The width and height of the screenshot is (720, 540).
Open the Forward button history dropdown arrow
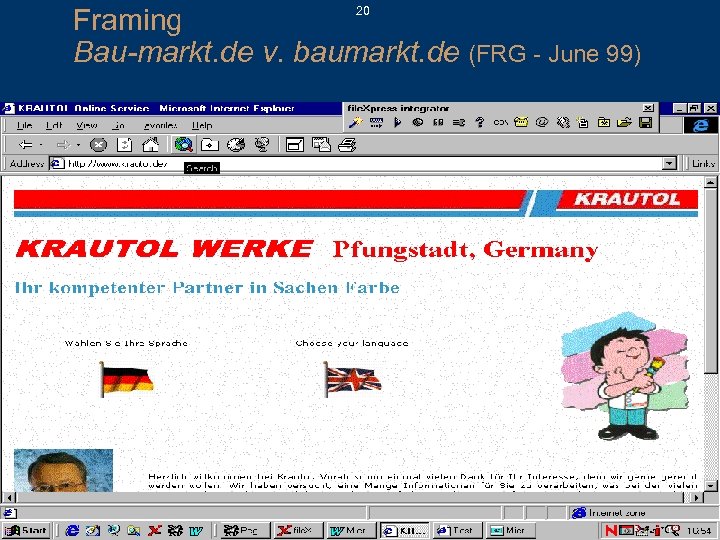[x=78, y=145]
